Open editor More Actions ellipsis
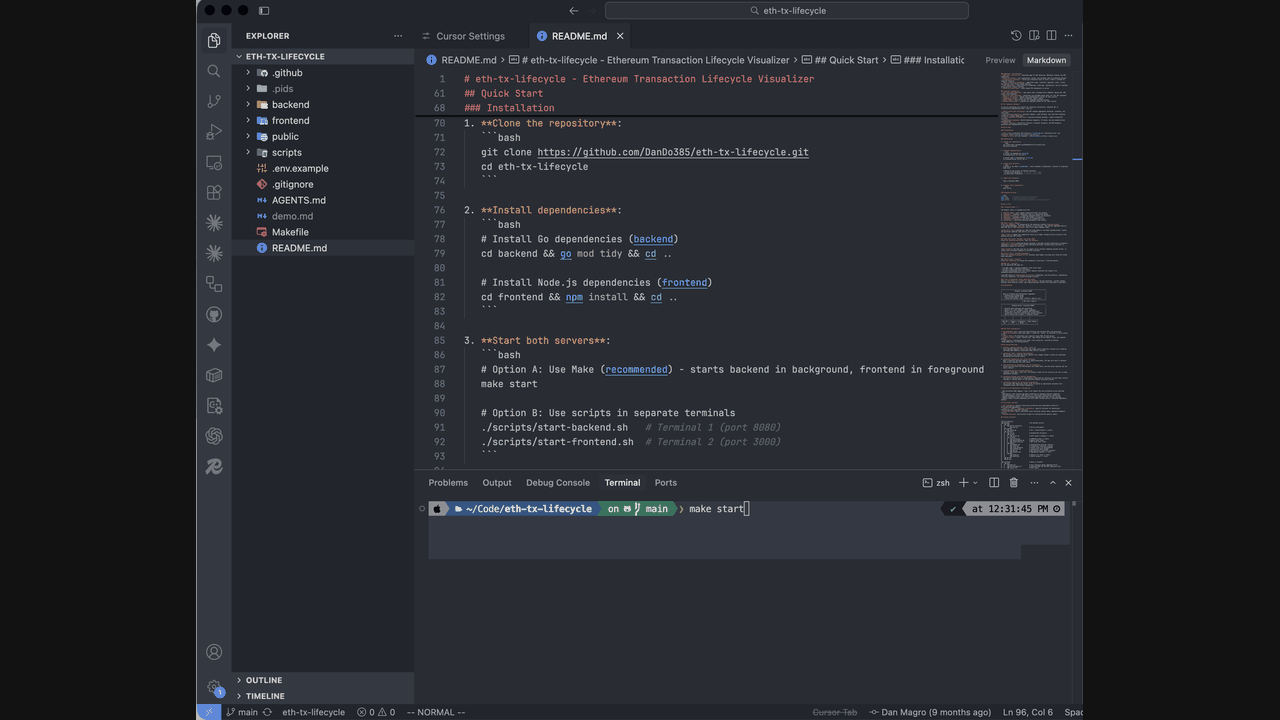1280x720 pixels. click(x=1069, y=35)
